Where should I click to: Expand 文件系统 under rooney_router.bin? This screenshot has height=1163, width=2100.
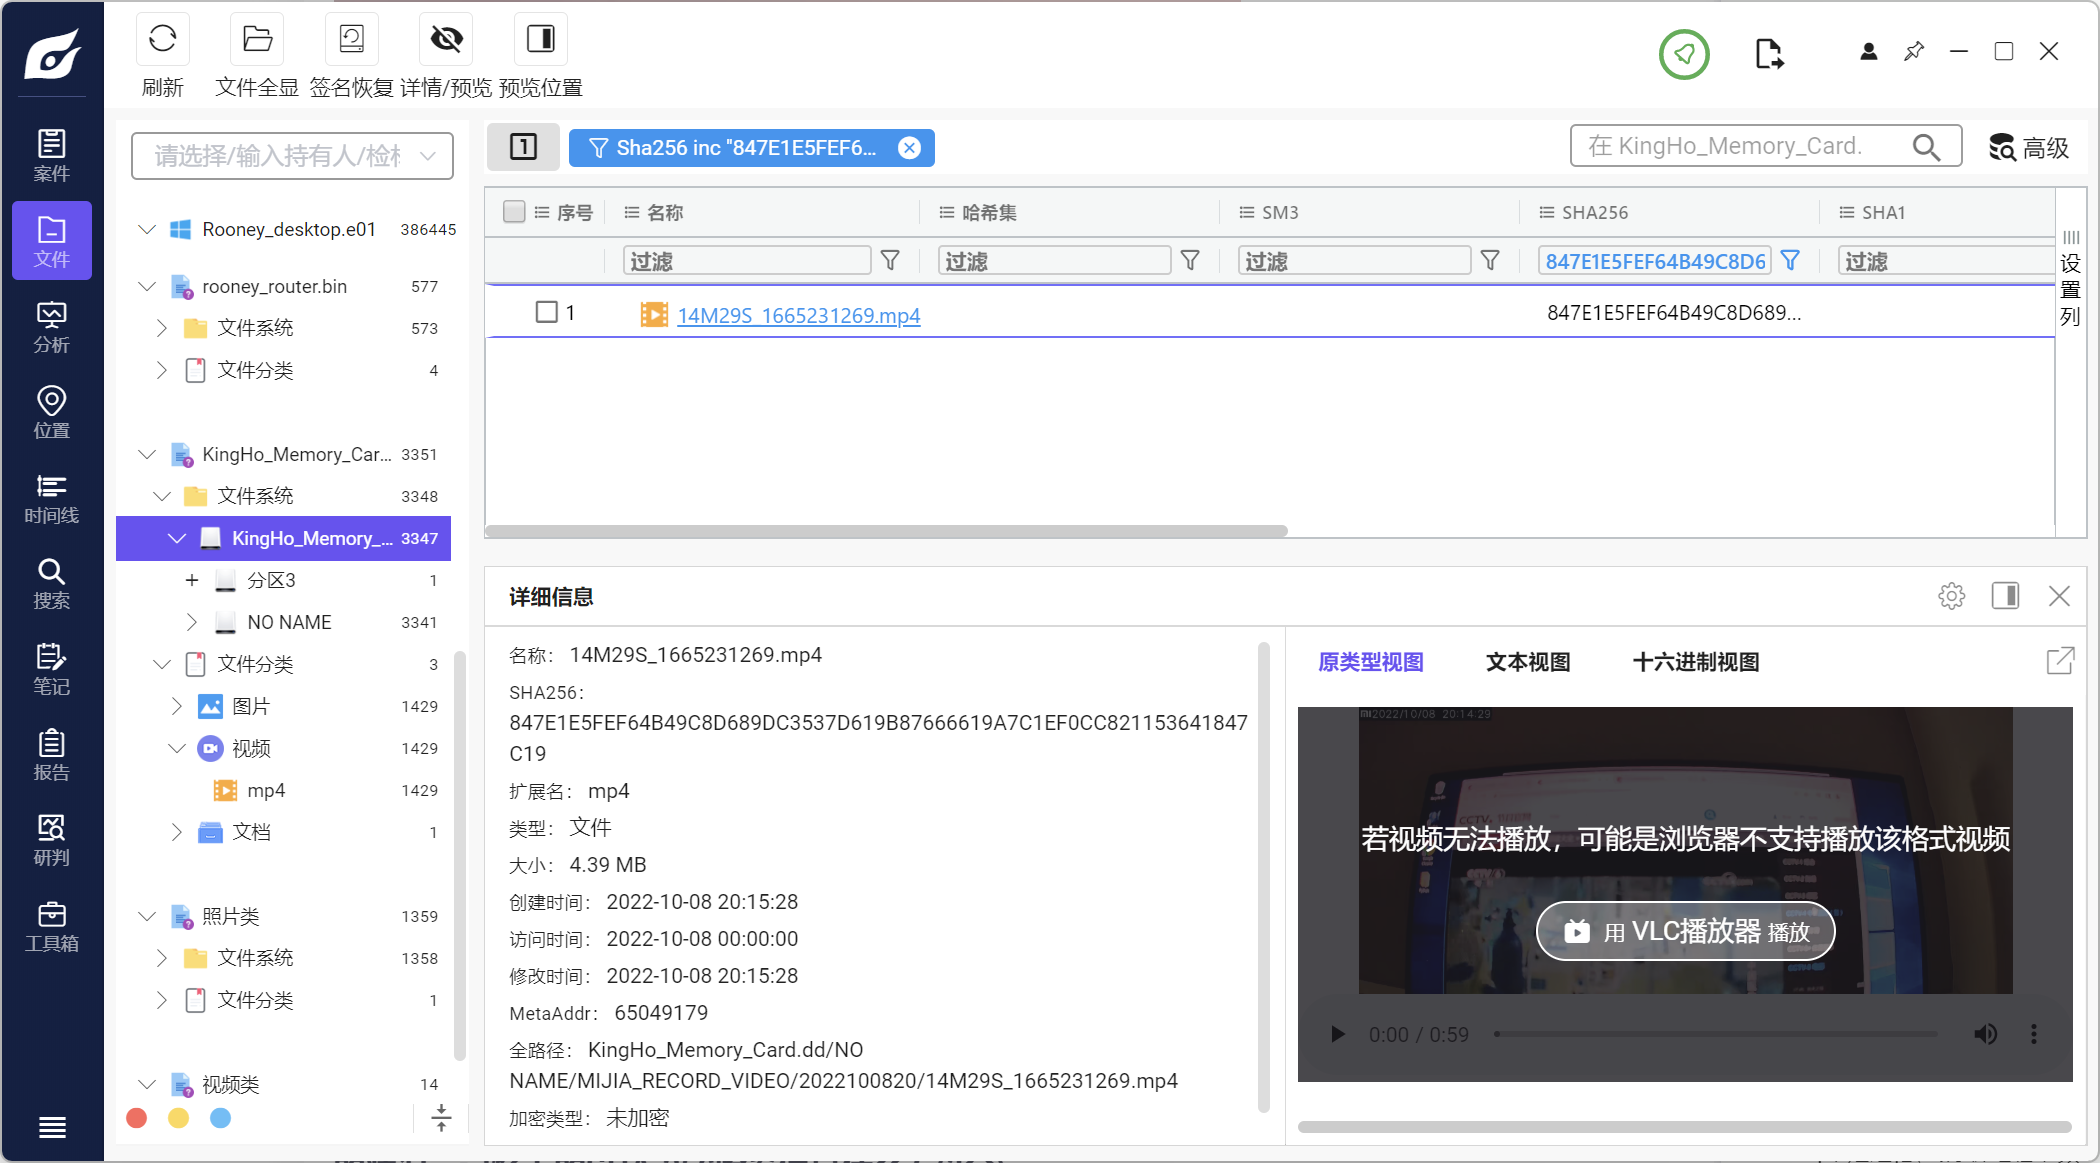pyautogui.click(x=162, y=328)
